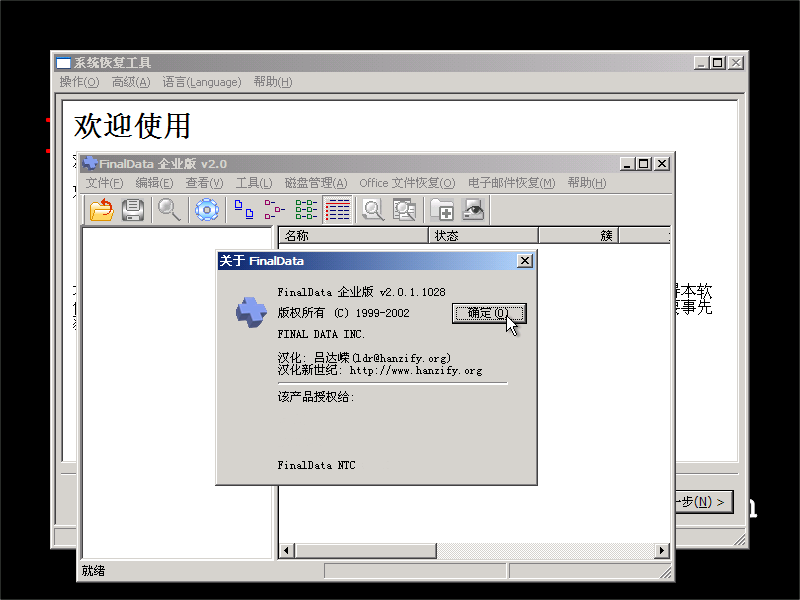Open 语言(Language) menu in 系统恢复工具 window

(x=202, y=82)
